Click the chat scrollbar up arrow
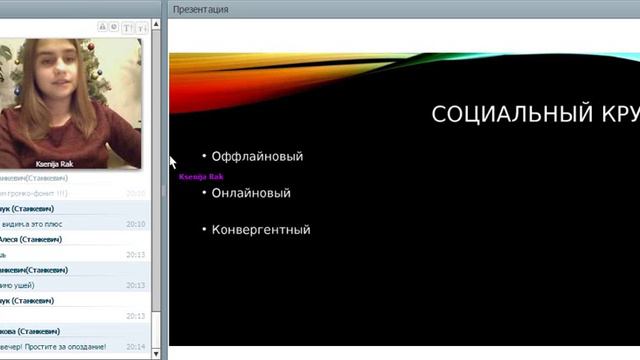The width and height of the screenshot is (640, 360). tap(156, 24)
